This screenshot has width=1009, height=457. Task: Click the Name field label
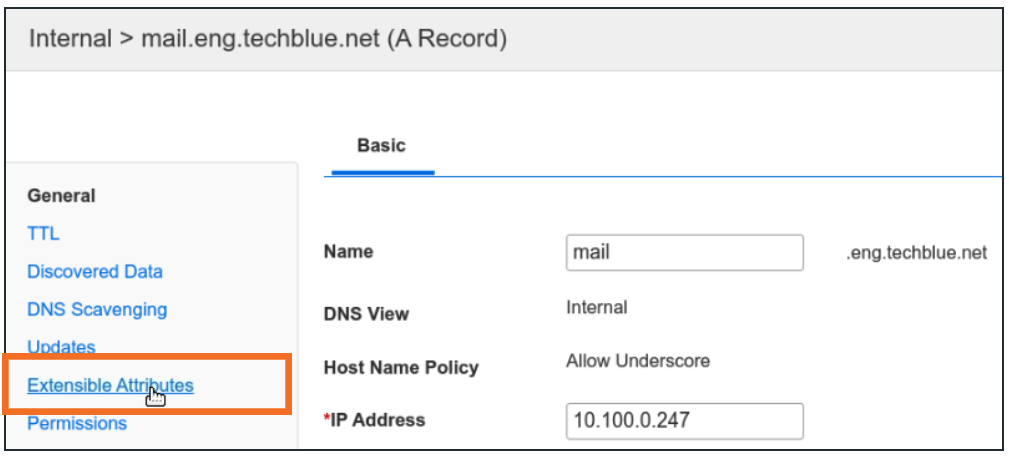(346, 253)
